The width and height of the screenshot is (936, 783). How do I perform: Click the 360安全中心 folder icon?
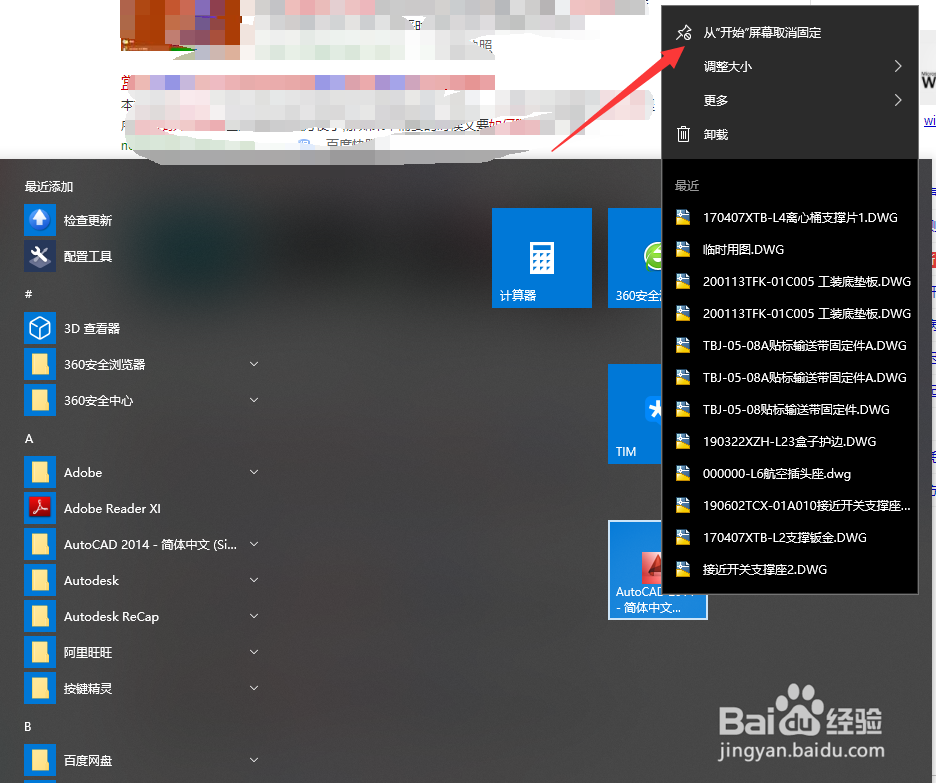point(40,400)
